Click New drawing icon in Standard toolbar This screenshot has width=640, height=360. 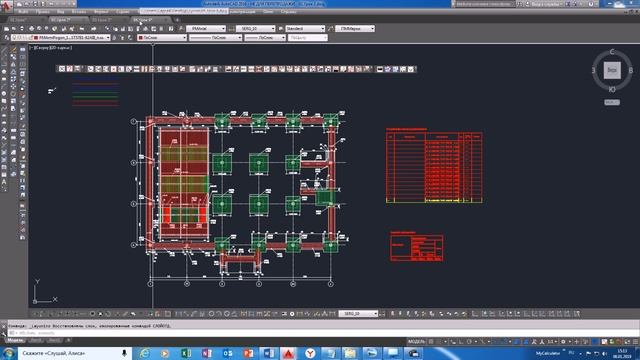click(7, 29)
